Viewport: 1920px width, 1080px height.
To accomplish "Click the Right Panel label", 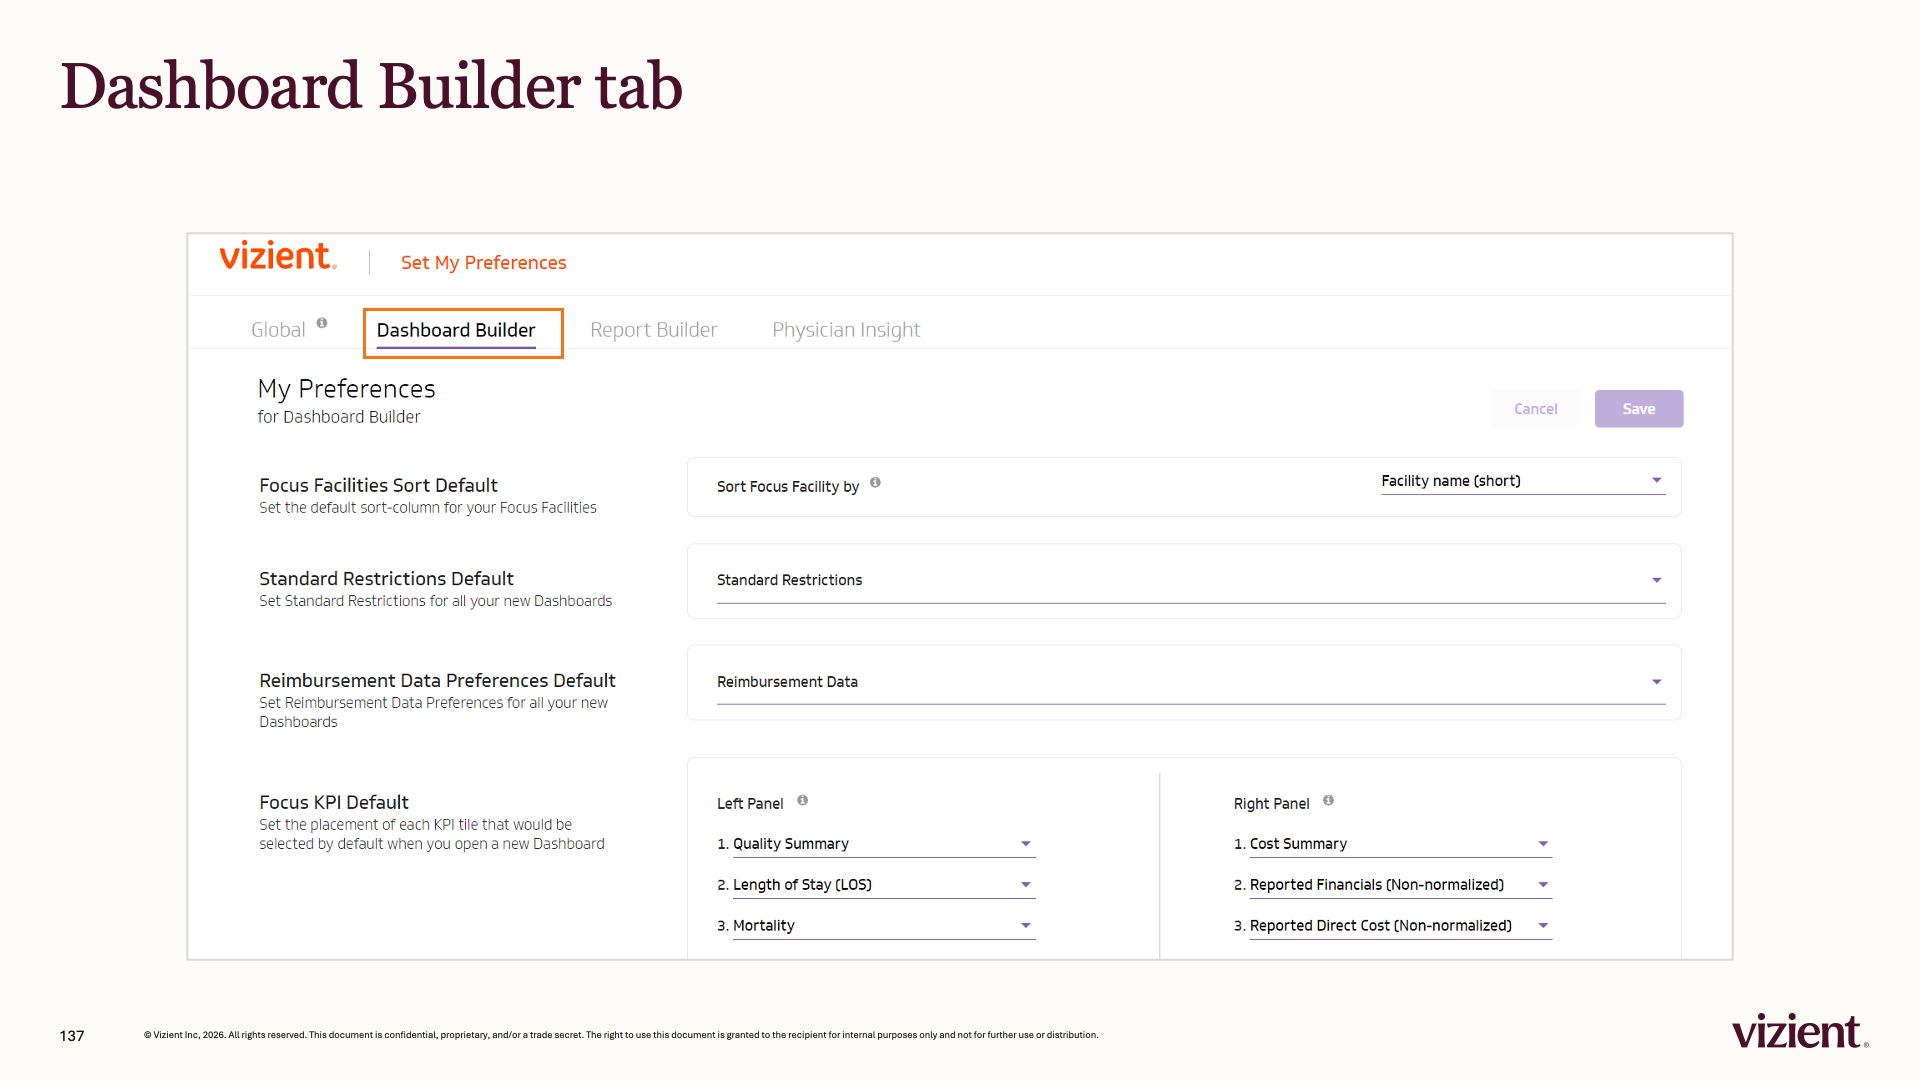I will click(x=1272, y=804).
